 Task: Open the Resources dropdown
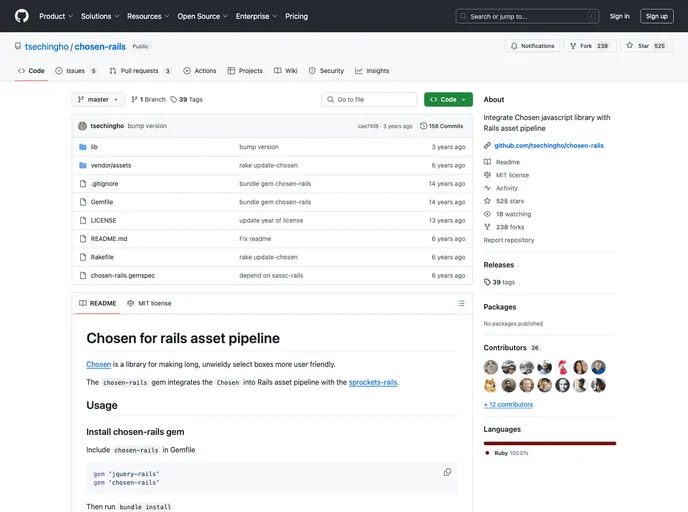[148, 16]
